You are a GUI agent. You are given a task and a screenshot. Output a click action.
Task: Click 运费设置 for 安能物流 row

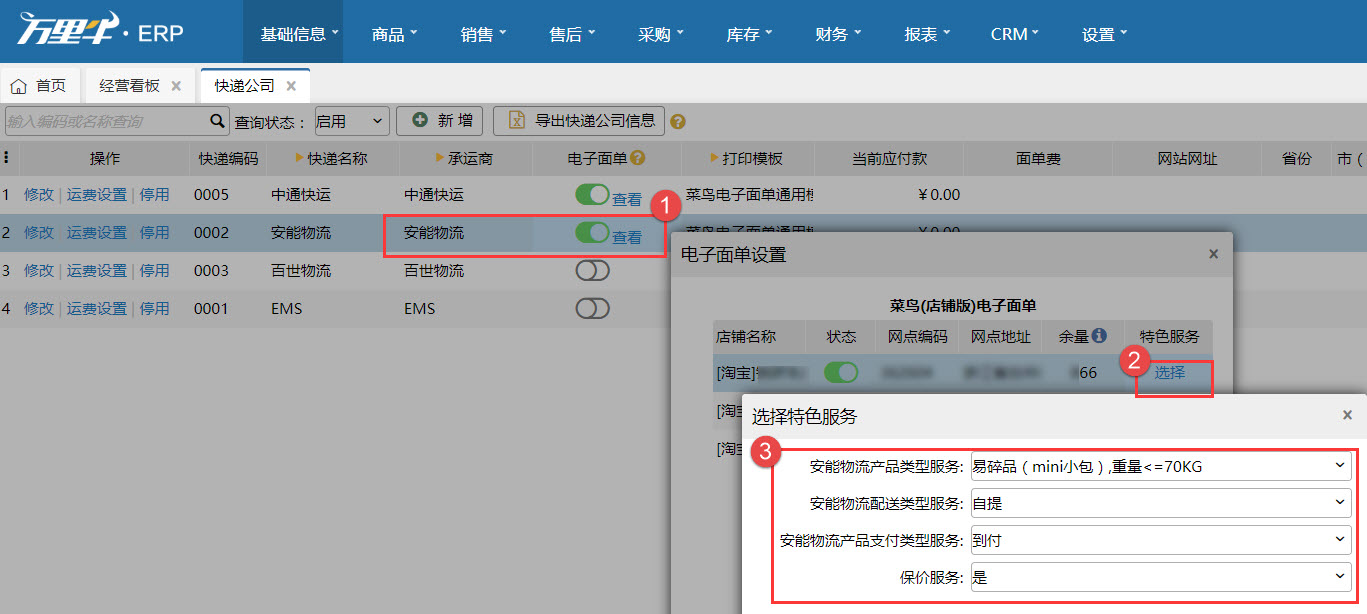coord(97,233)
